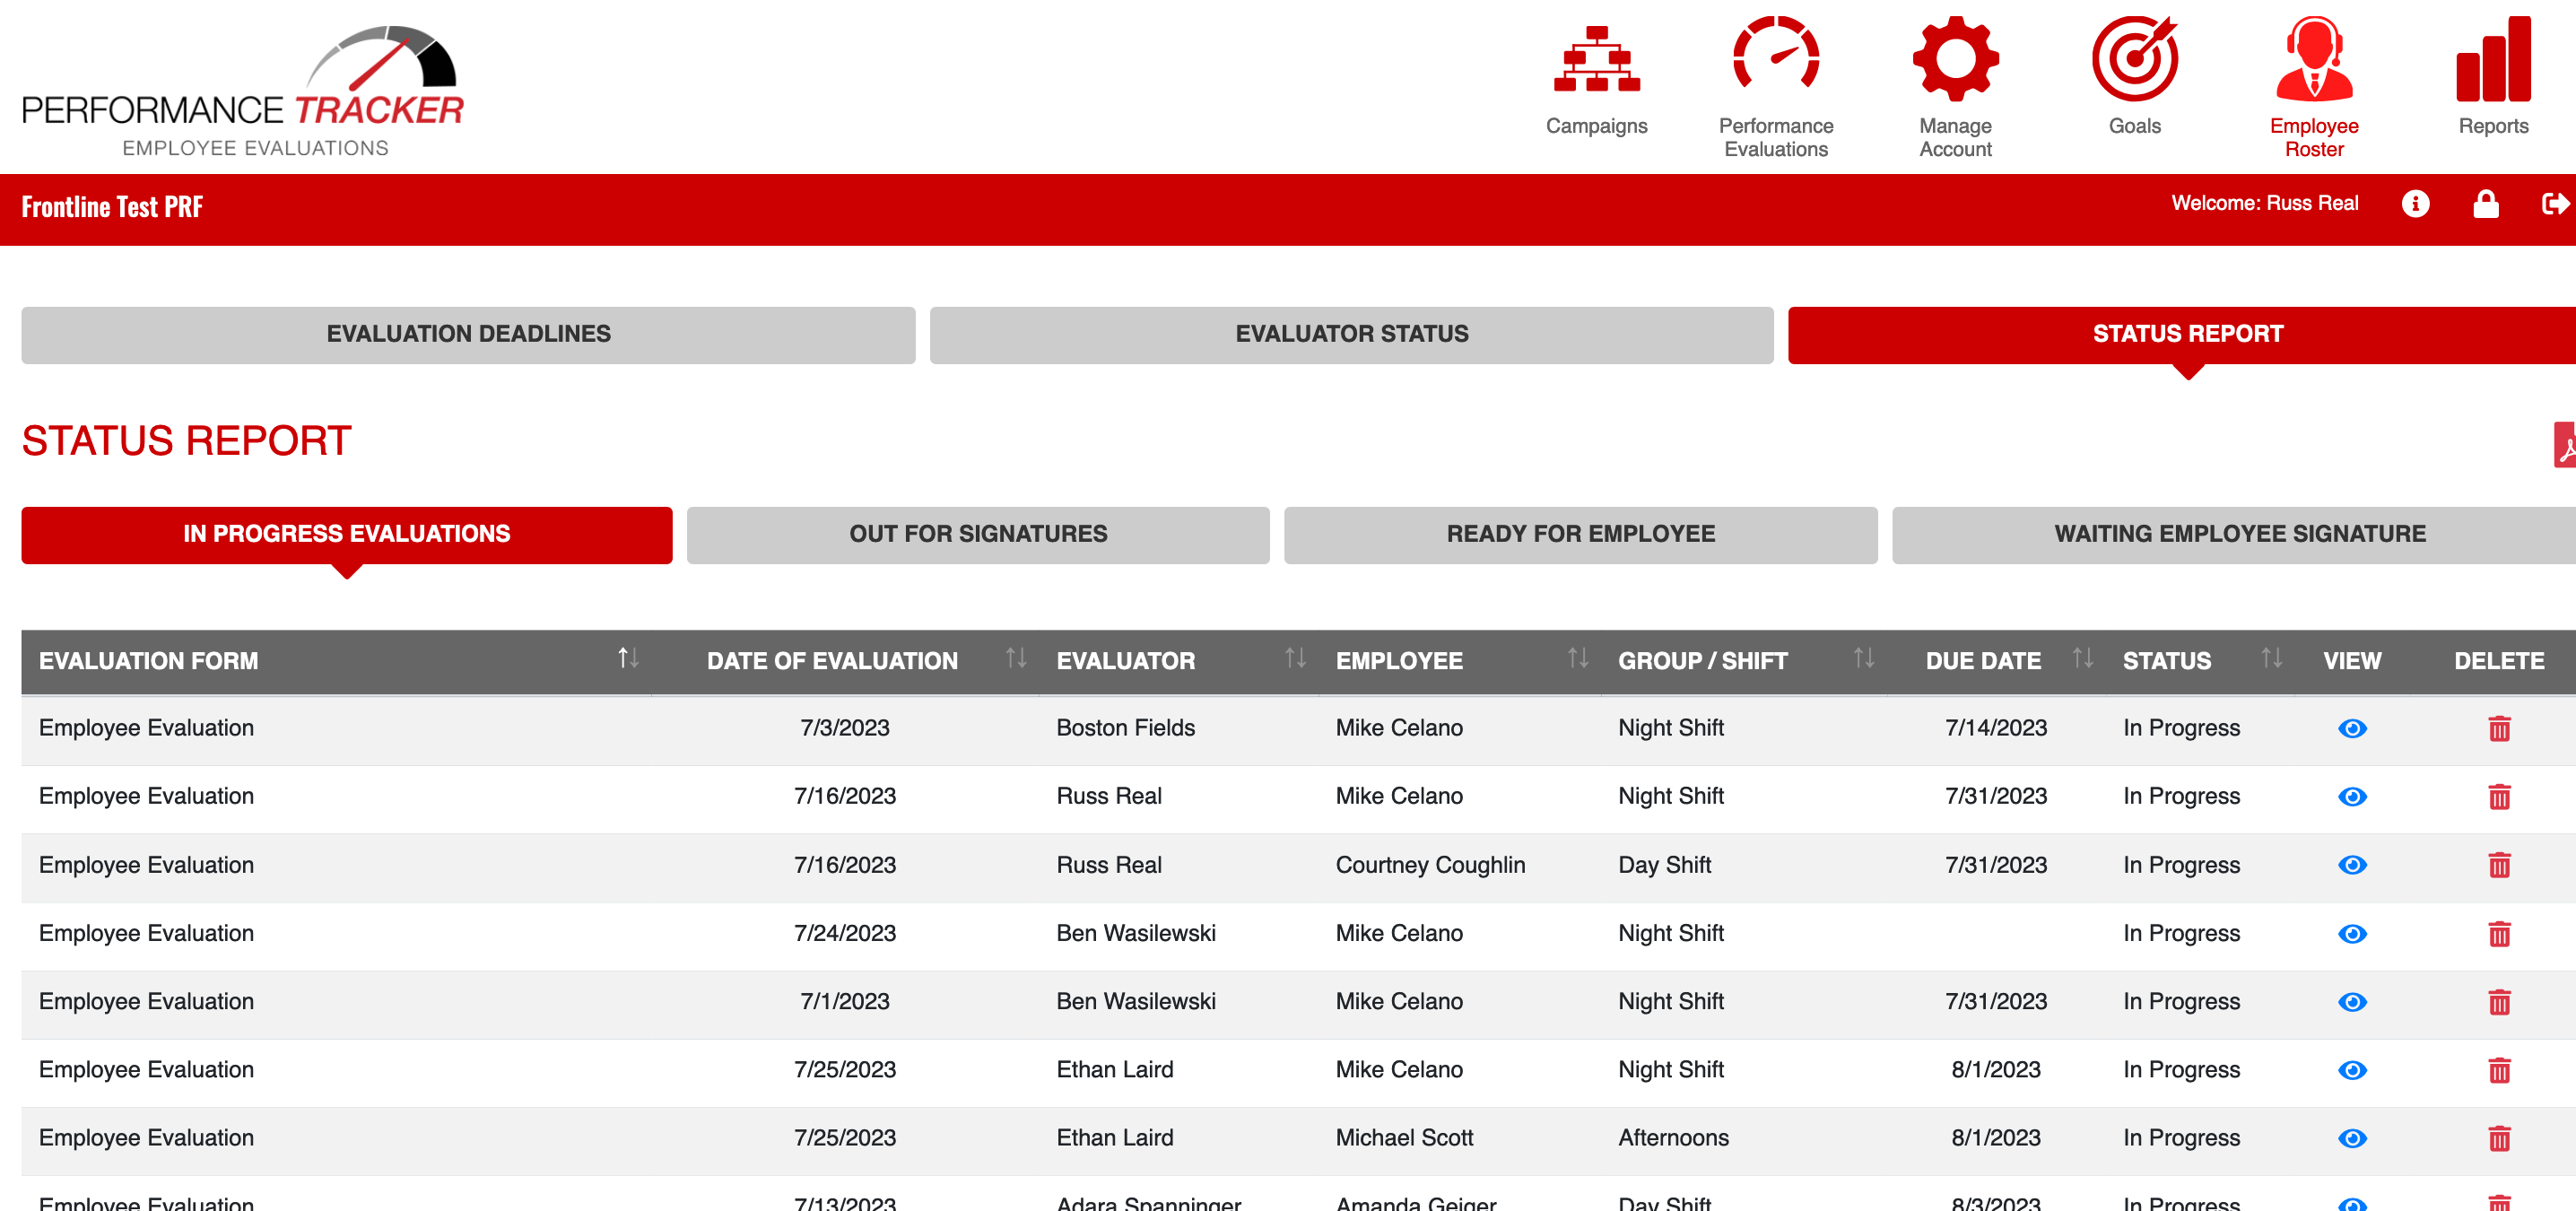Click the Performance Tracker logo
Viewport: 2576px width, 1211px height.
[242, 91]
